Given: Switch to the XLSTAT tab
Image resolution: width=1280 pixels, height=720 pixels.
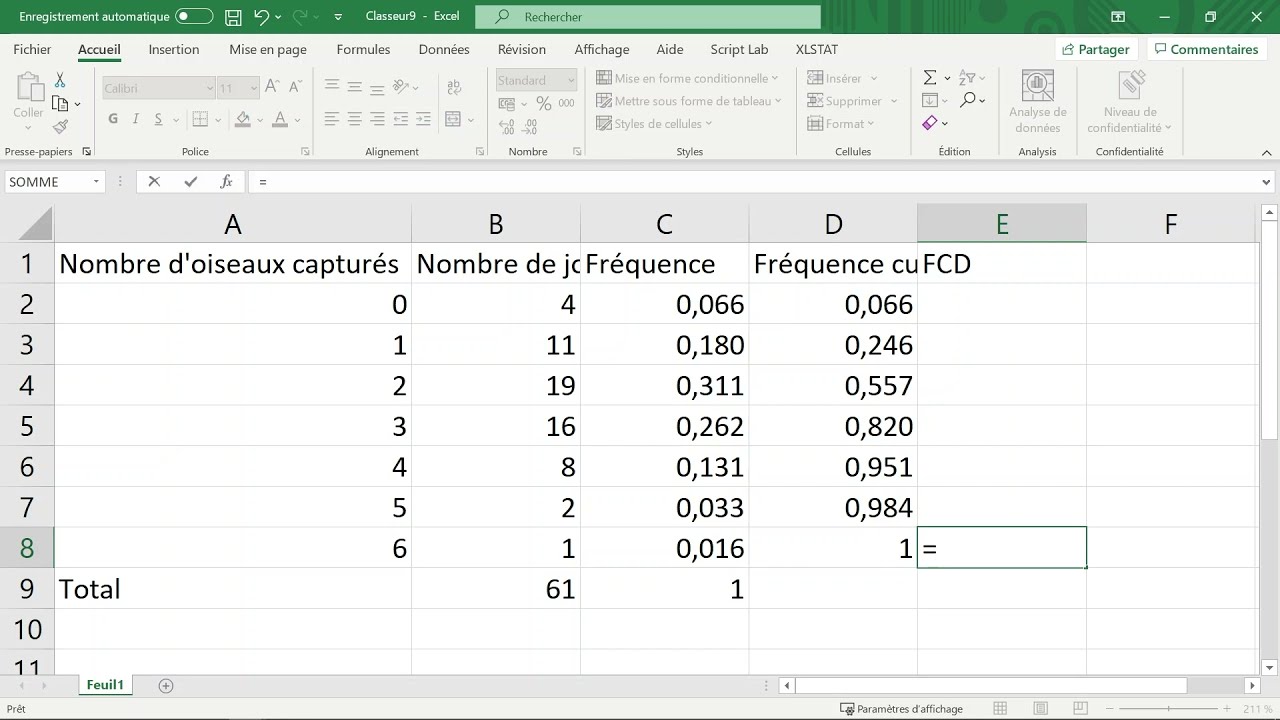Looking at the screenshot, I should coord(817,49).
